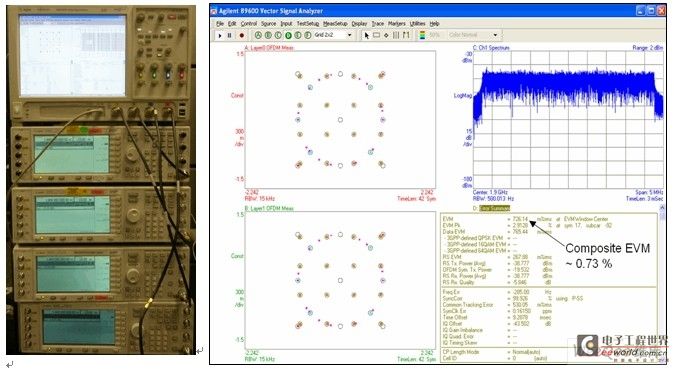Toggle trace D button in toolbar
674x369 pixels.
pos(288,35)
